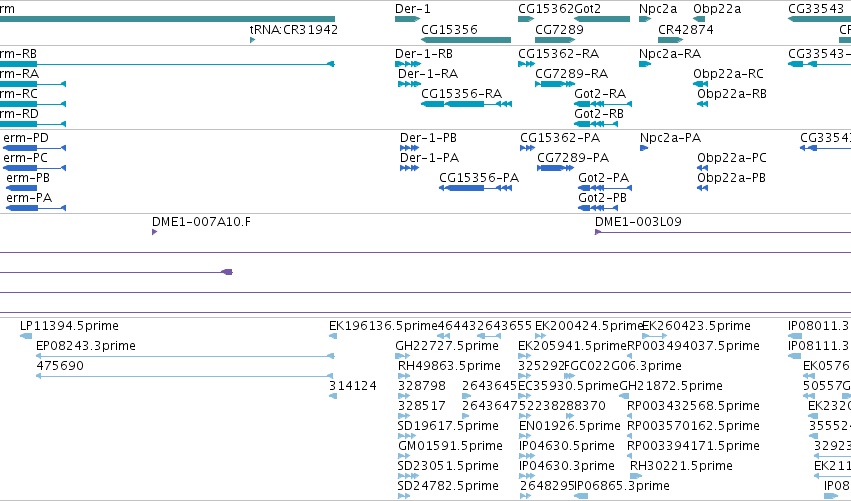Click the small arrow under tRNA:CR31942
The image size is (851, 501).
click(x=252, y=40)
